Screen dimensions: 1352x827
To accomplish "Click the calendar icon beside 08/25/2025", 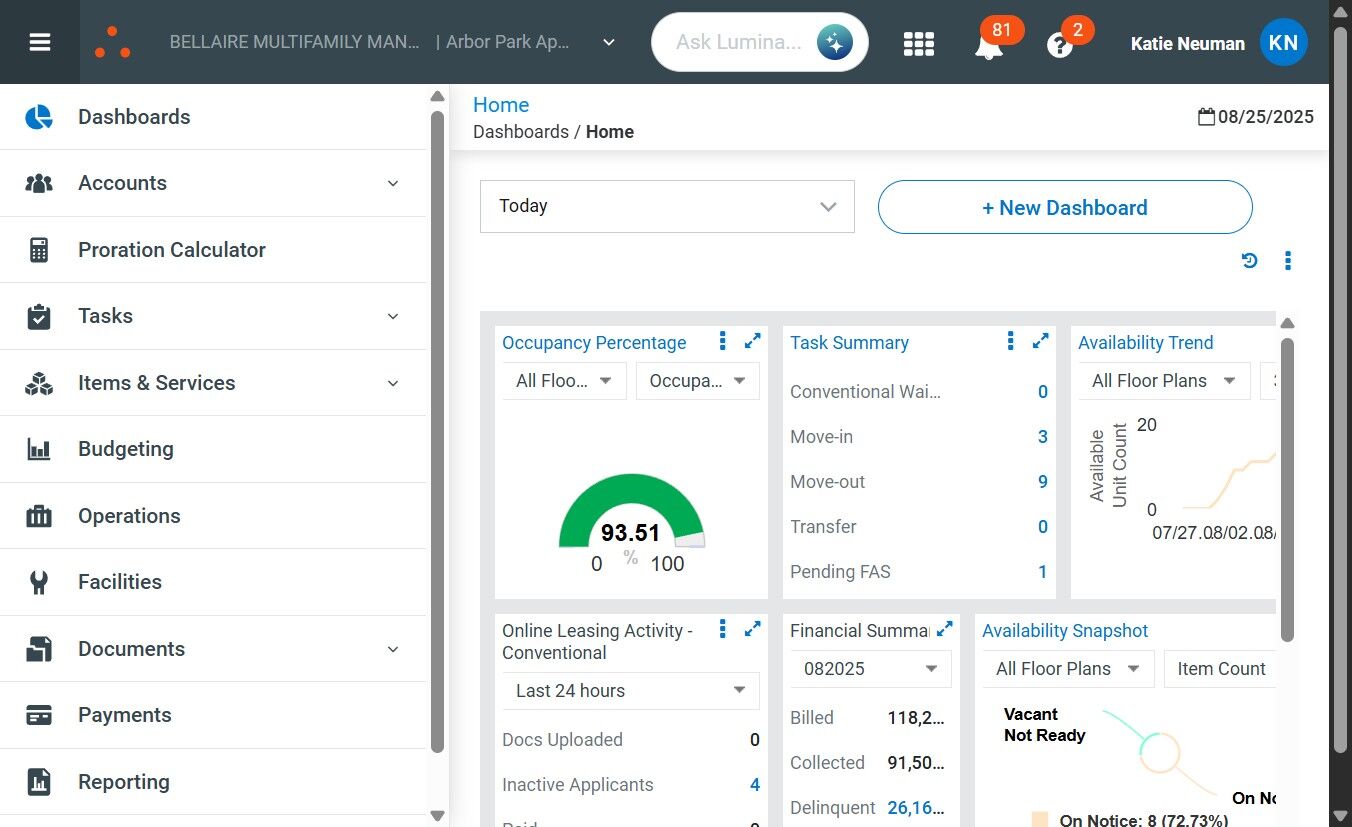I will pyautogui.click(x=1206, y=117).
